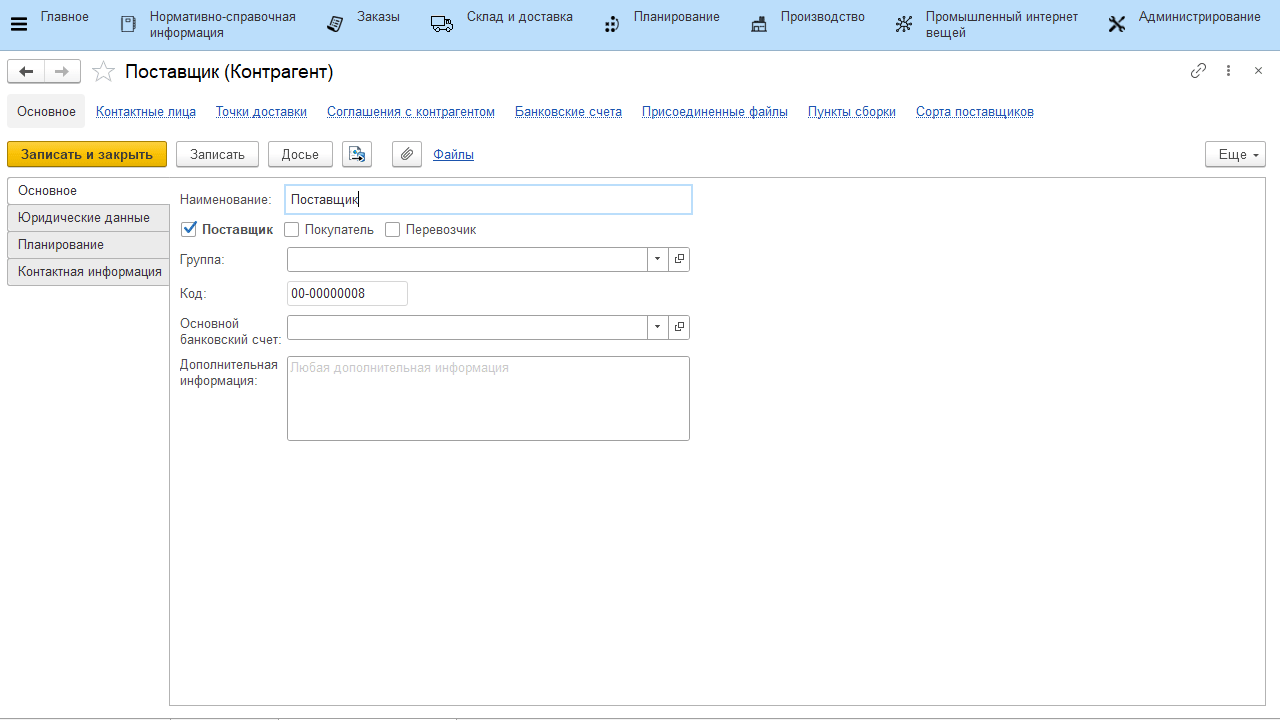Click the paperclip attach file icon
The image size is (1280, 720).
pyautogui.click(x=406, y=154)
